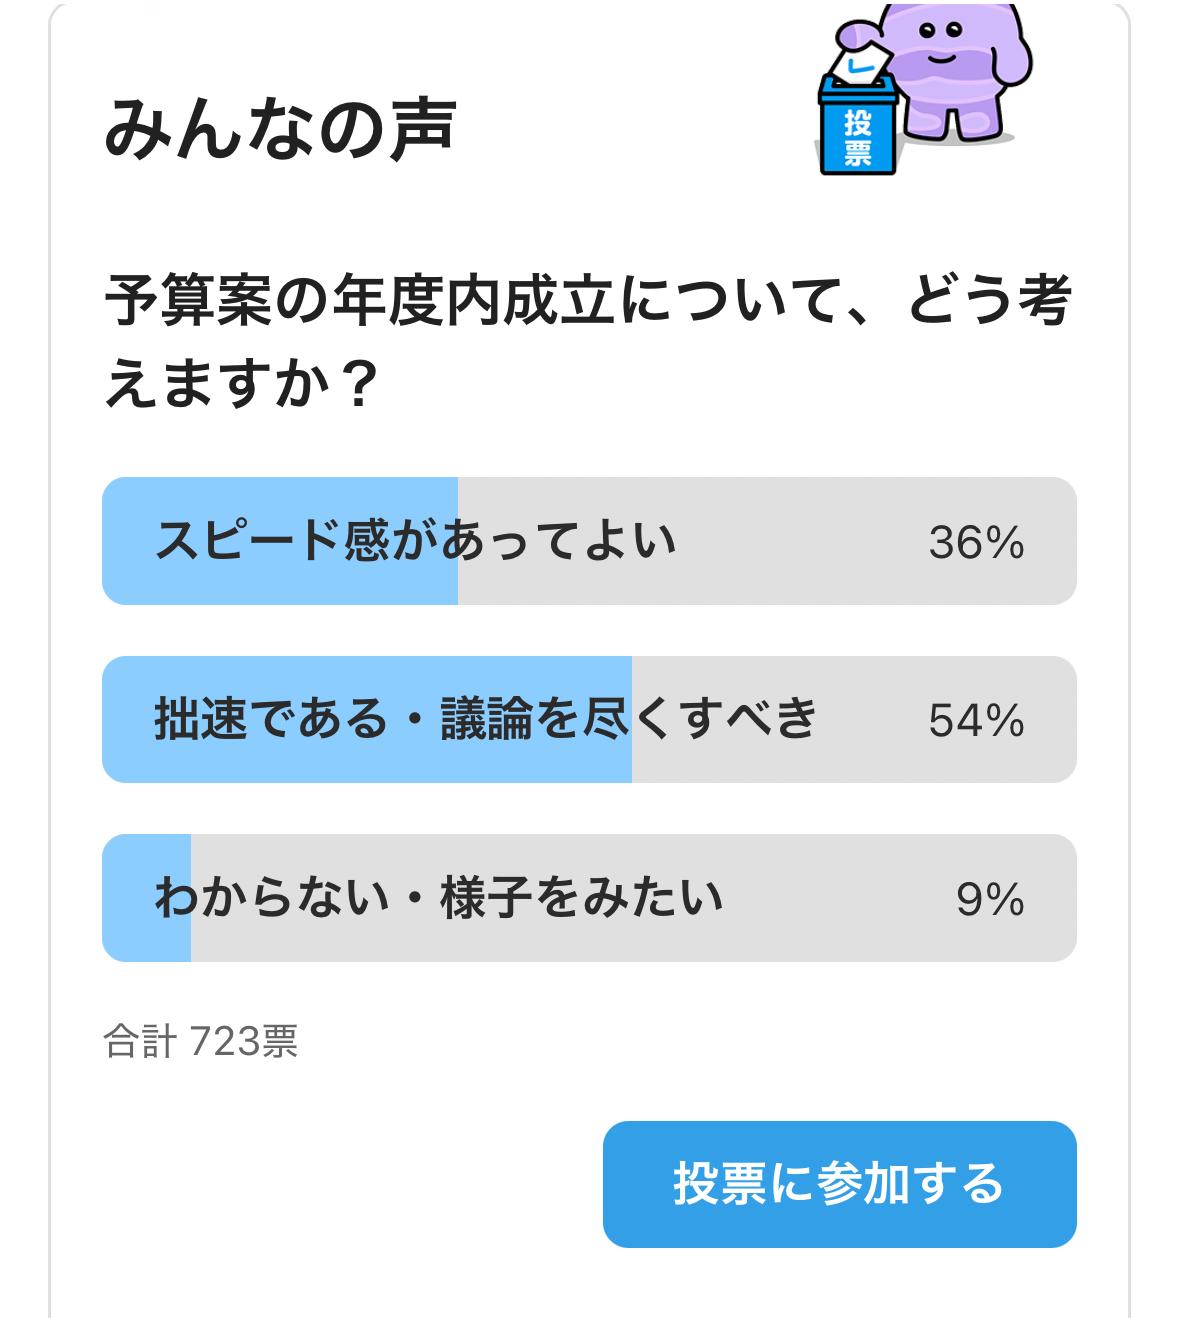Click the 合計 723票 total votes text
The image size is (1179, 1318).
pyautogui.click(x=201, y=1042)
